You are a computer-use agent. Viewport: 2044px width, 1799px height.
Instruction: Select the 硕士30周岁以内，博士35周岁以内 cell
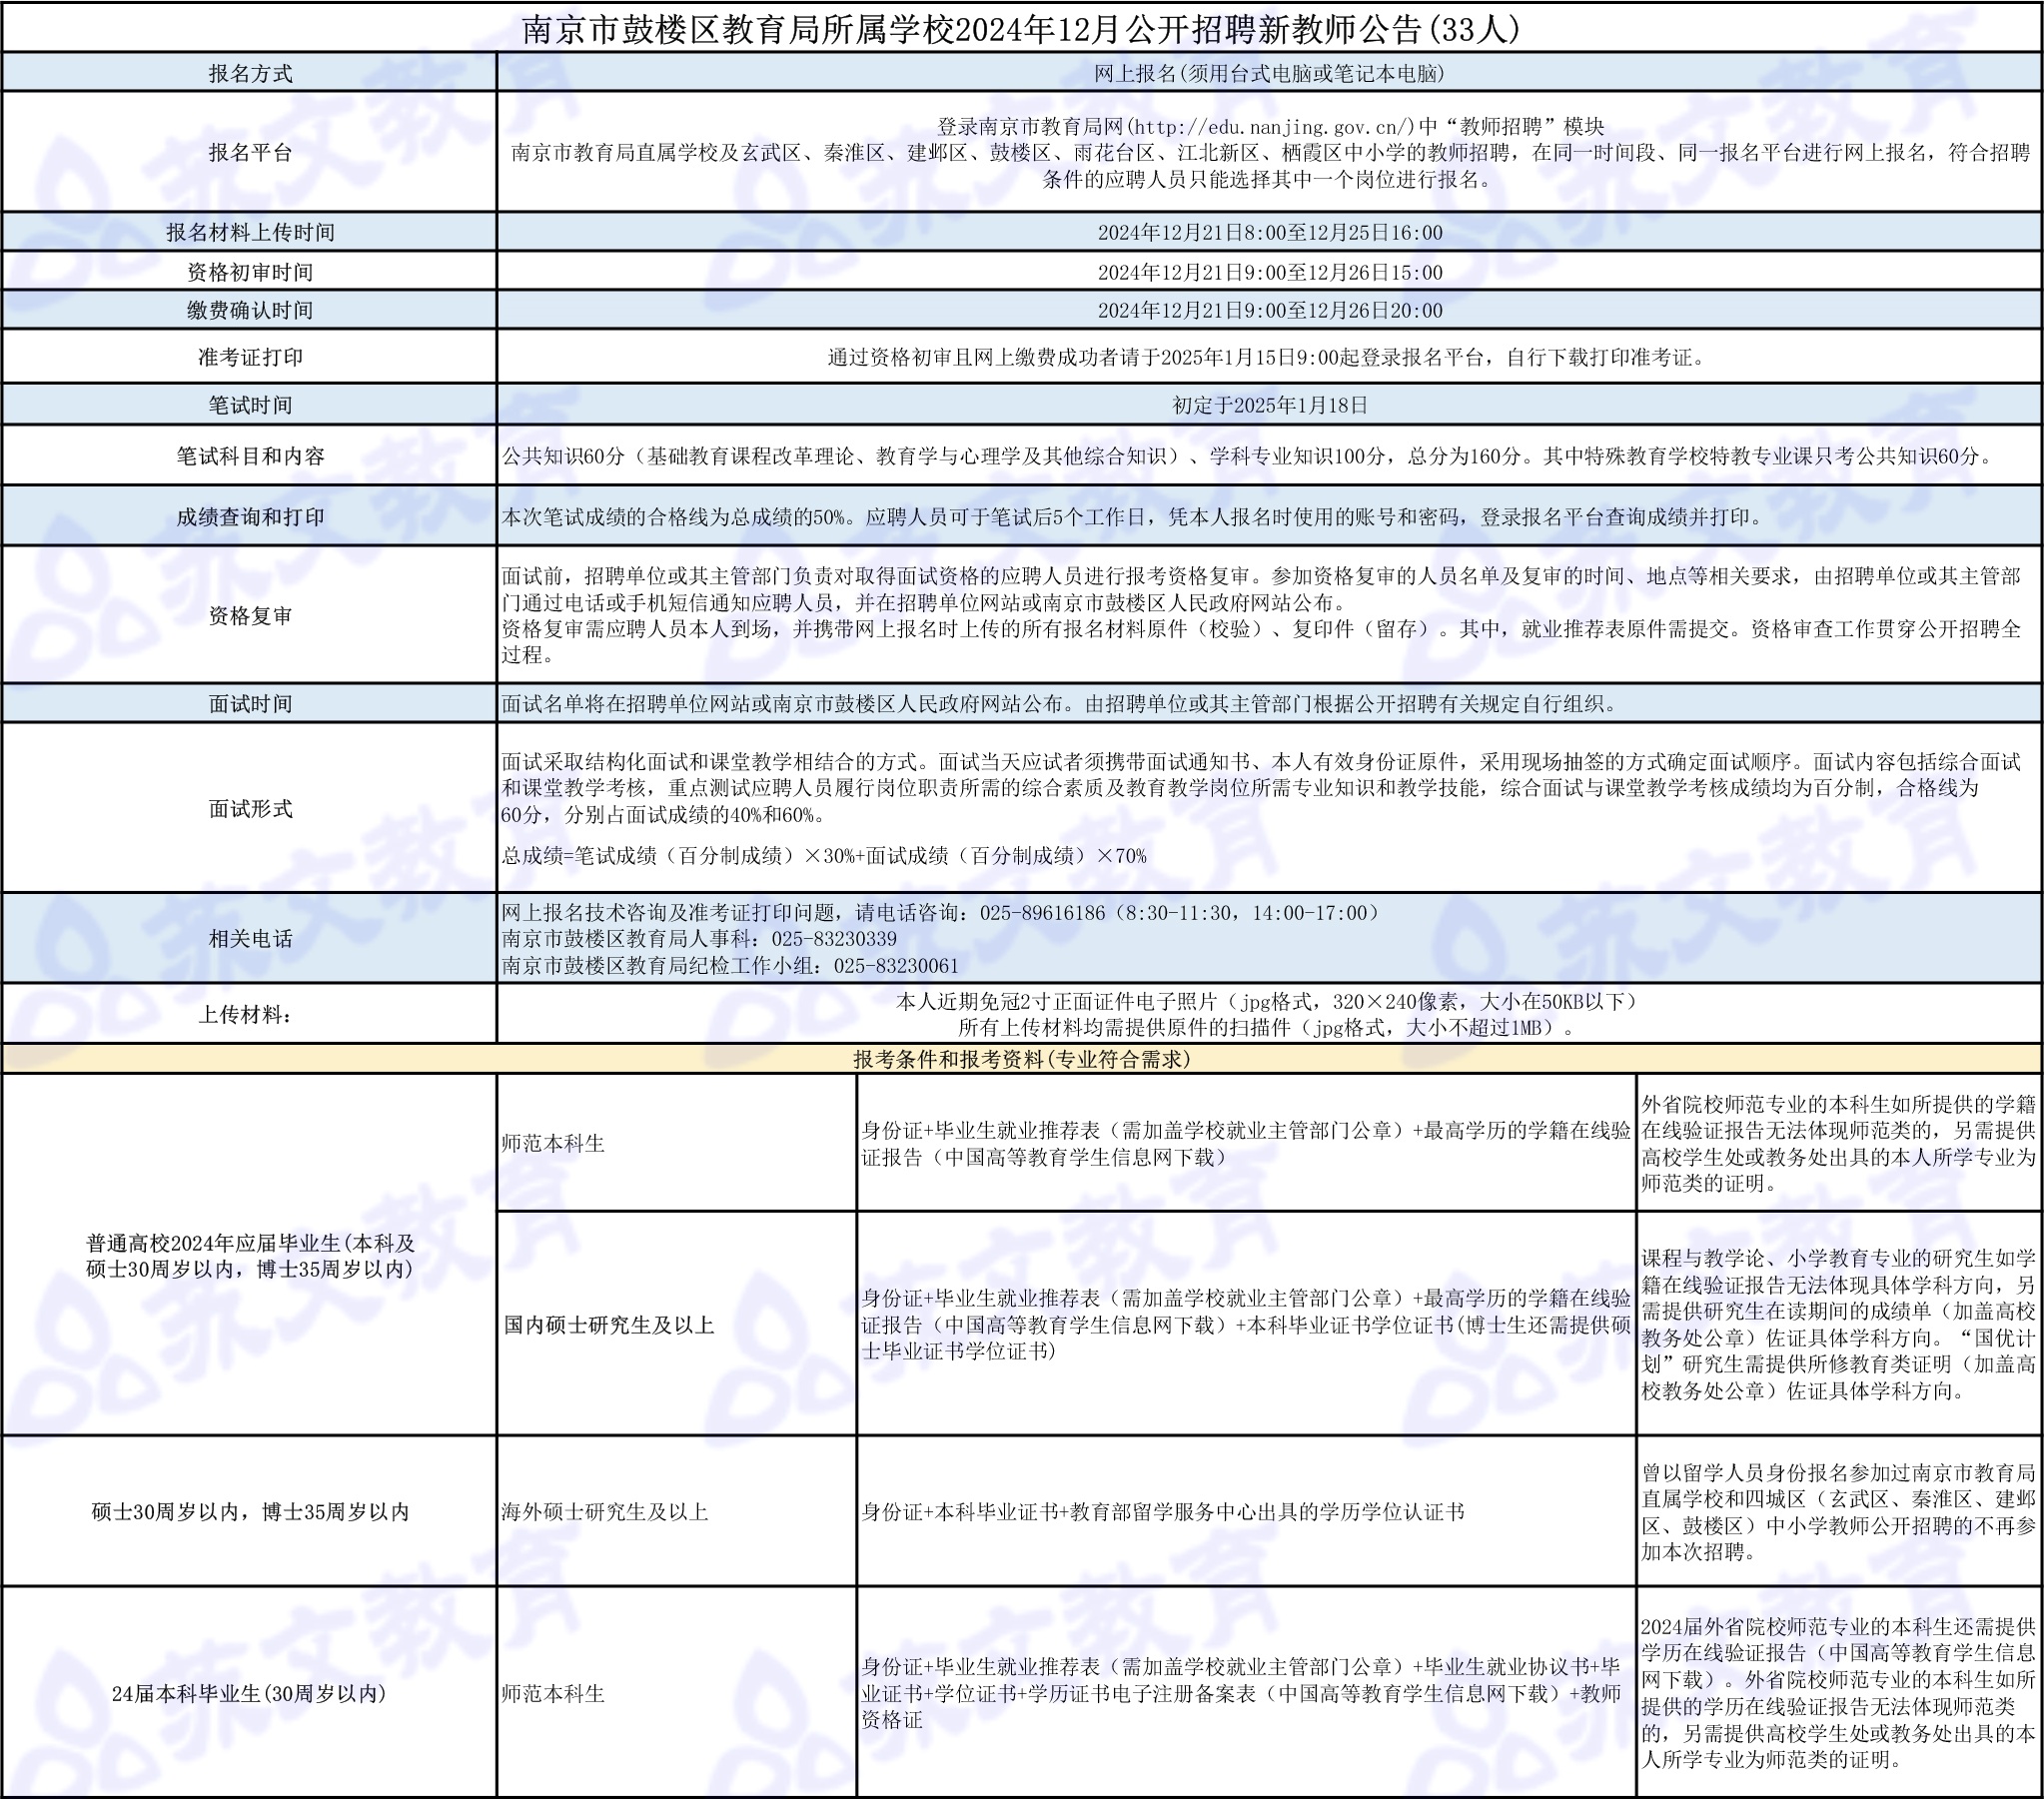(250, 1511)
